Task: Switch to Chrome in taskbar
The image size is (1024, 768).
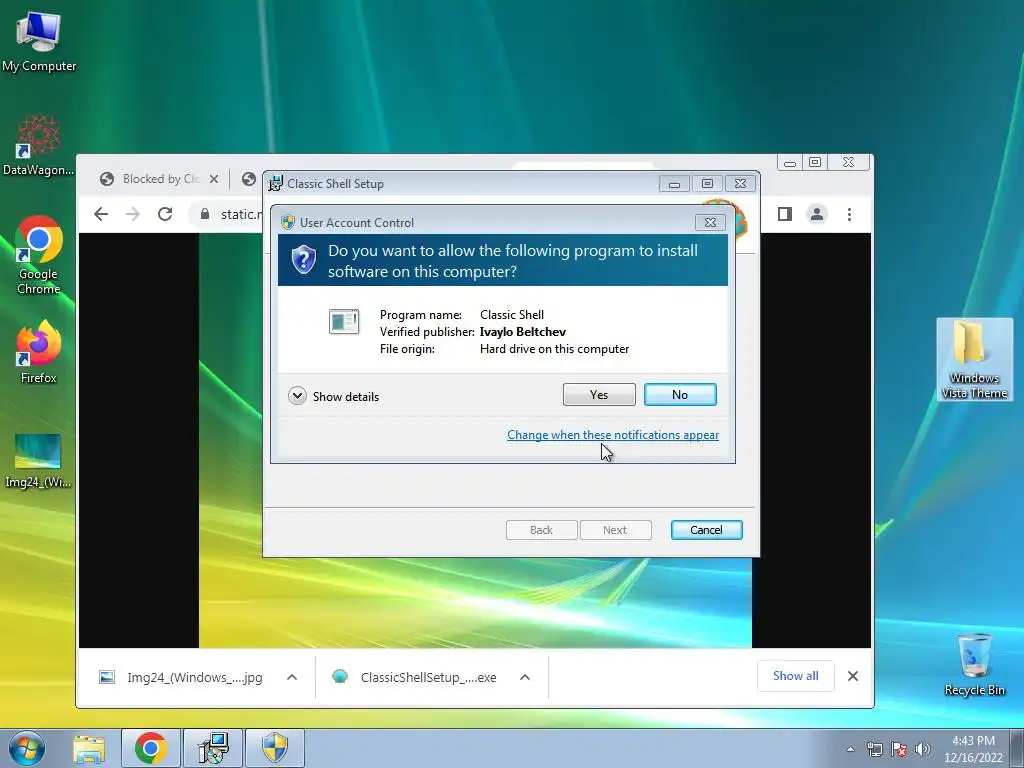Action: [x=151, y=748]
